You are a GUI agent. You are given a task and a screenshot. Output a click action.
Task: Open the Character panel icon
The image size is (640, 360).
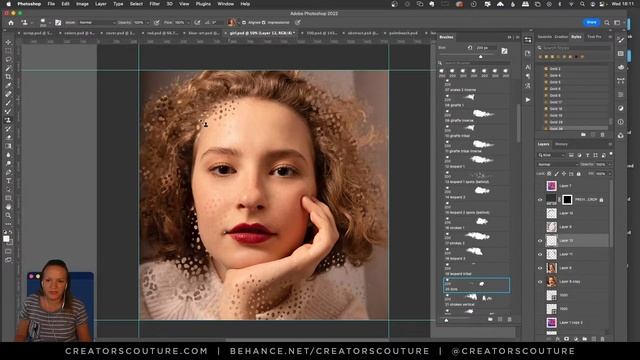[528, 67]
